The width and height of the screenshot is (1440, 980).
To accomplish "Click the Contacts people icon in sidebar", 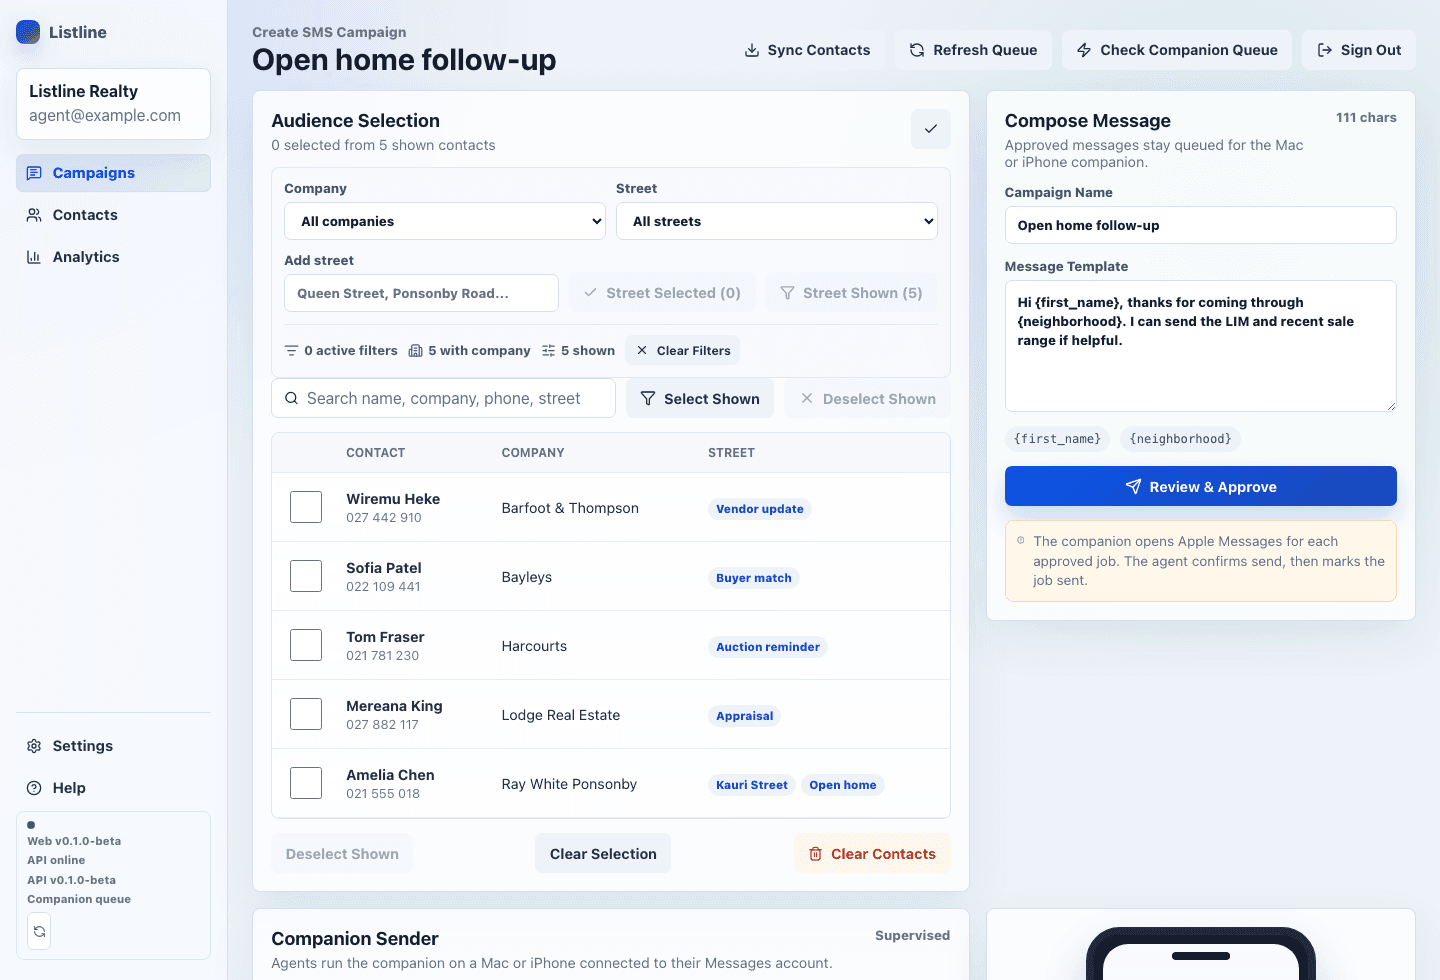I will [x=34, y=215].
